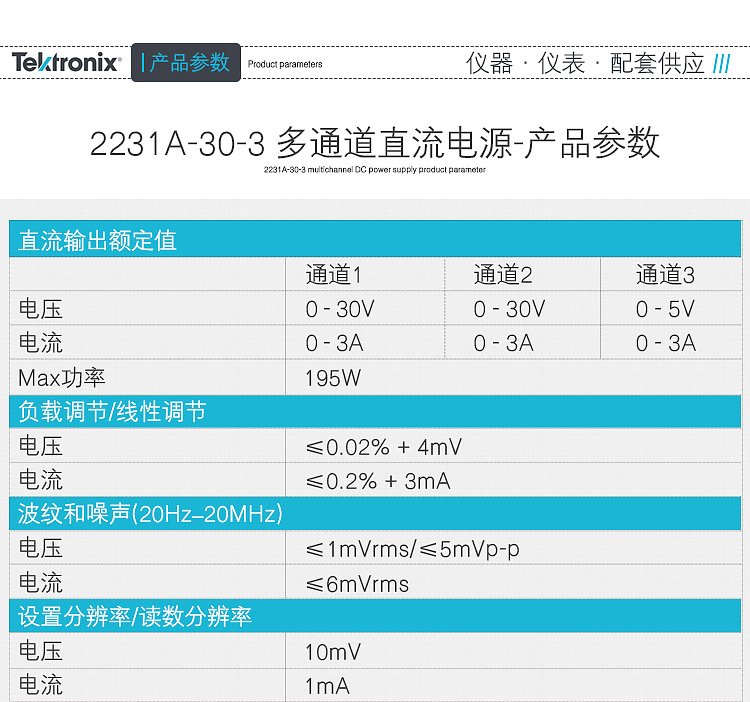Click the 2231A-30-3 多通道直流电源 title
This screenshot has width=750, height=702.
click(375, 143)
